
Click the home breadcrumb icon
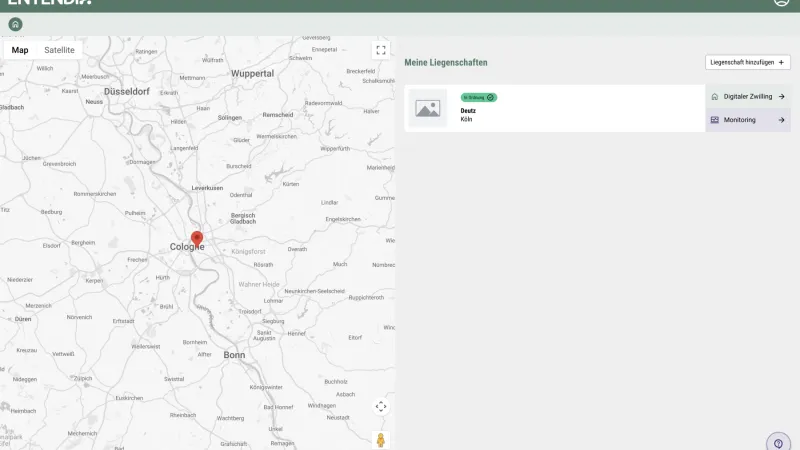pos(15,24)
